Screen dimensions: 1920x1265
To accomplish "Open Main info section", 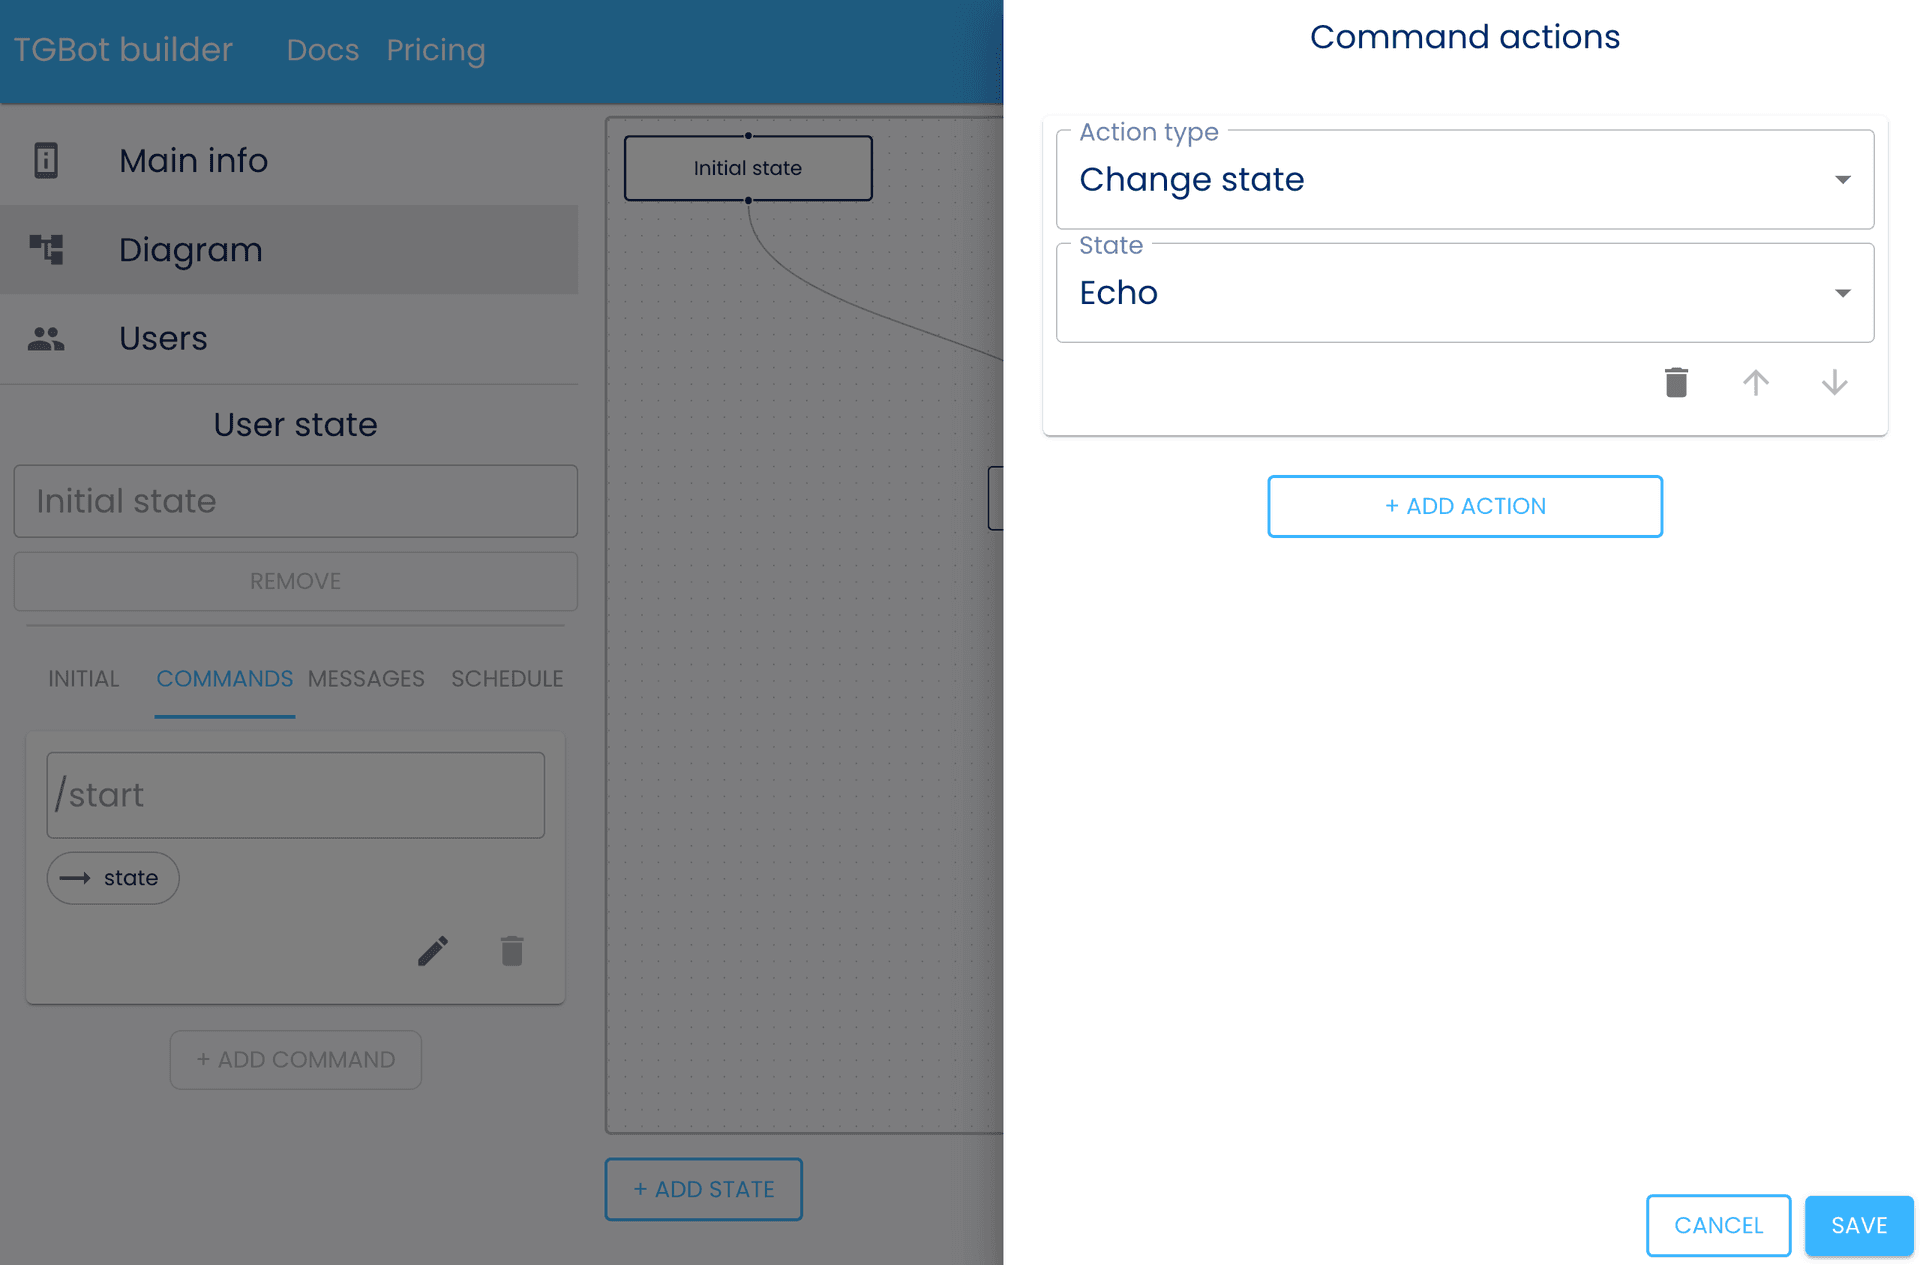I will 289,160.
